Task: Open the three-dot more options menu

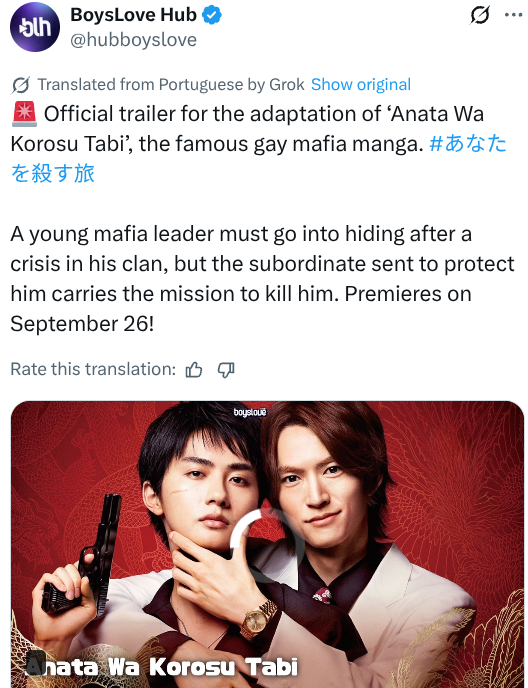Action: (513, 15)
